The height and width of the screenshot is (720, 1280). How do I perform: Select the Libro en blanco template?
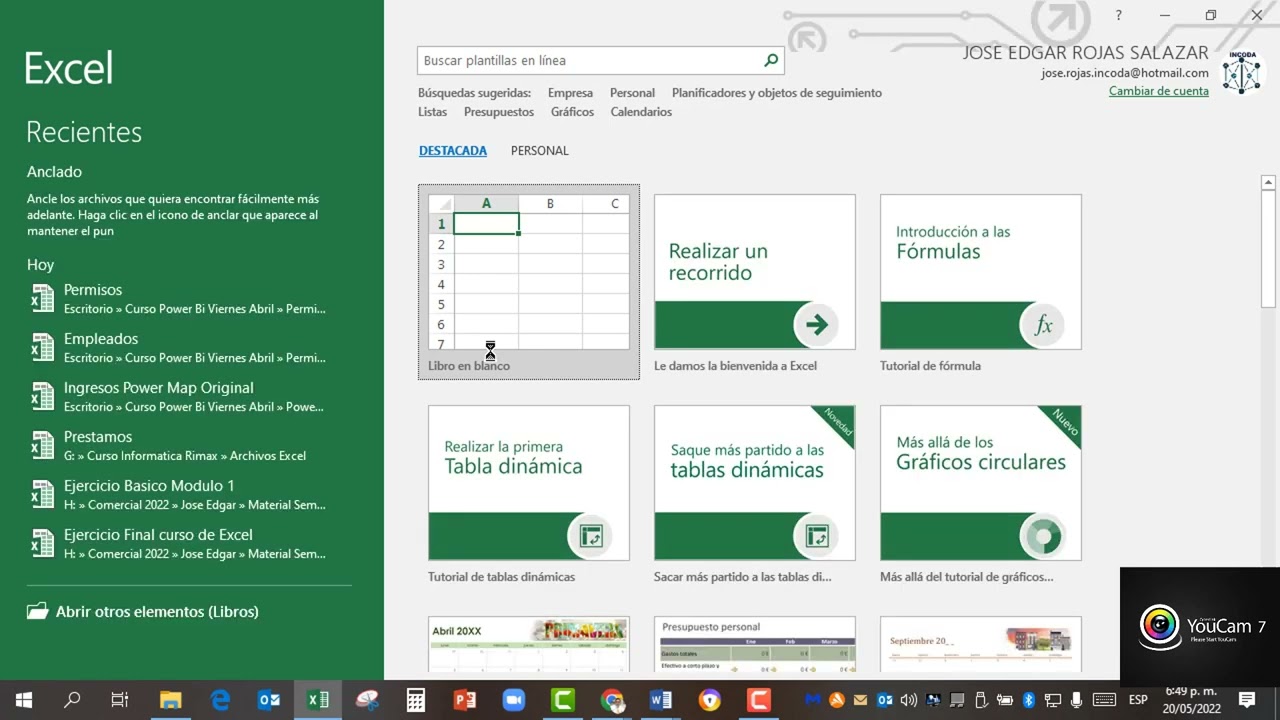coord(529,282)
